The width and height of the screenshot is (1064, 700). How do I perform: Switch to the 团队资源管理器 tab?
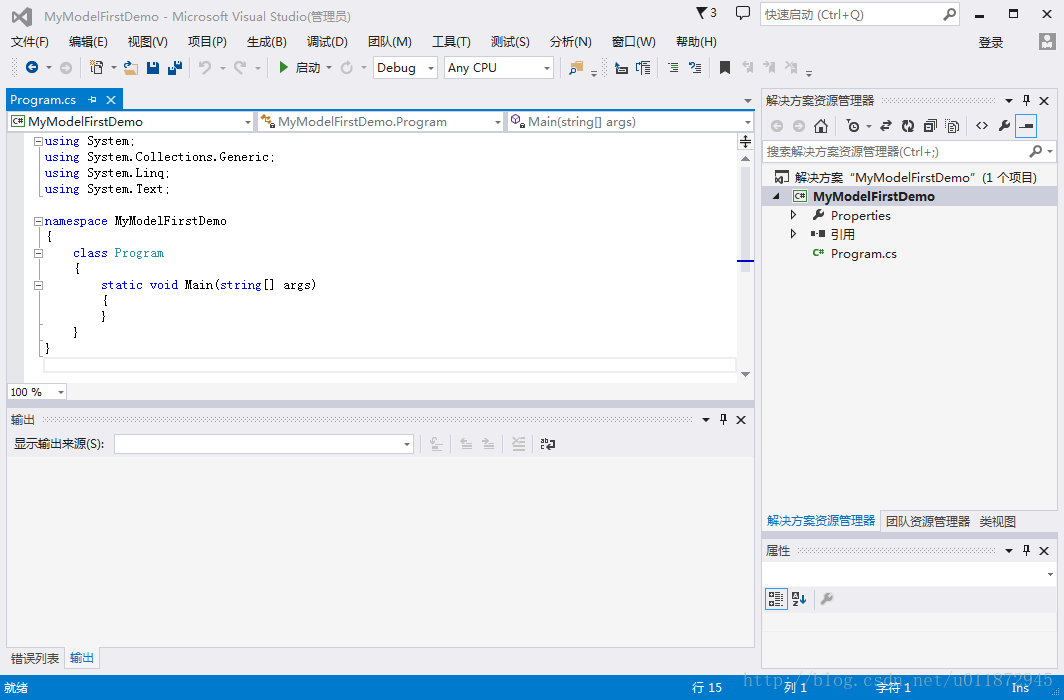point(928,522)
